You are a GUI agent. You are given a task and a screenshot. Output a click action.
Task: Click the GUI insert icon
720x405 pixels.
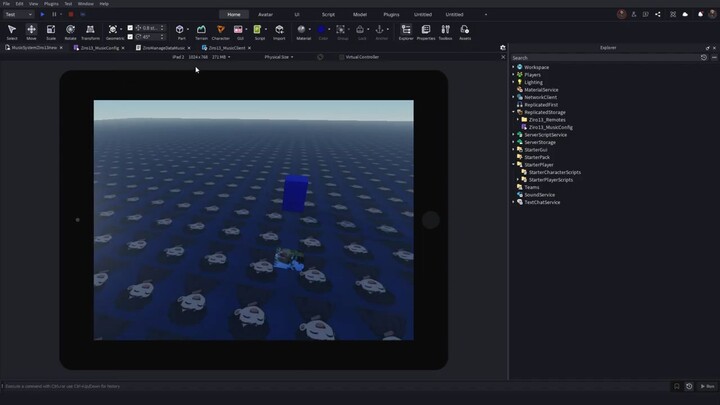pyautogui.click(x=238, y=30)
